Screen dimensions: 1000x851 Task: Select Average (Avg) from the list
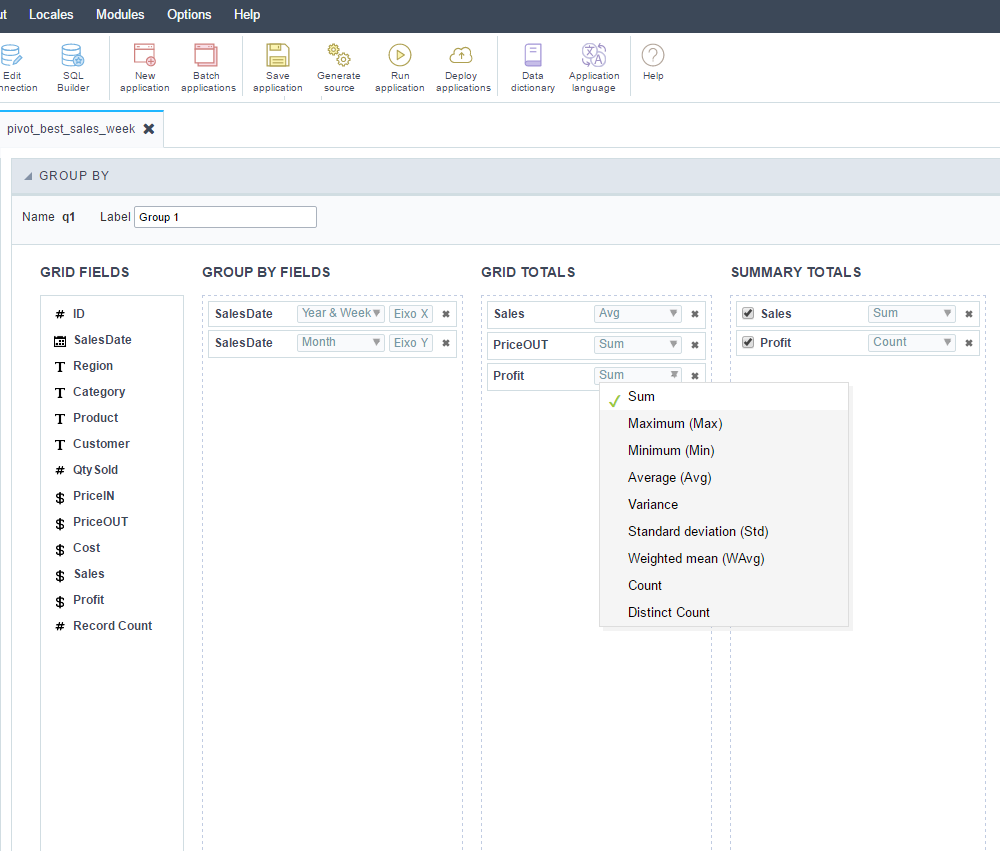(x=669, y=478)
